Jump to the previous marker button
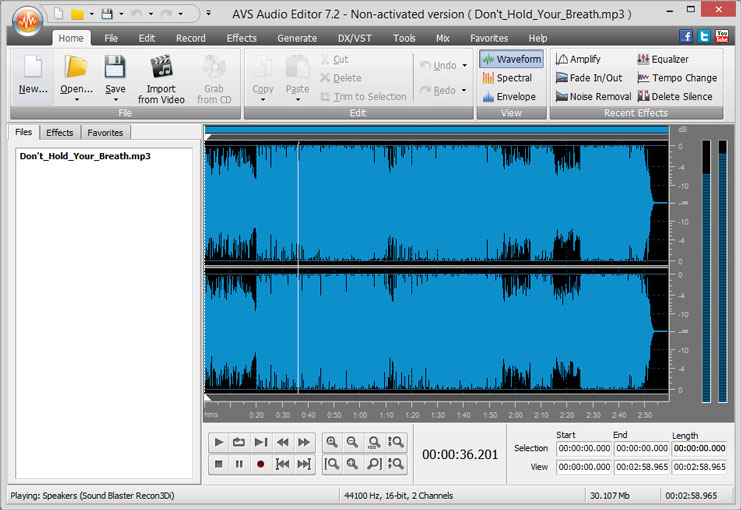The height and width of the screenshot is (510, 741). [282, 464]
